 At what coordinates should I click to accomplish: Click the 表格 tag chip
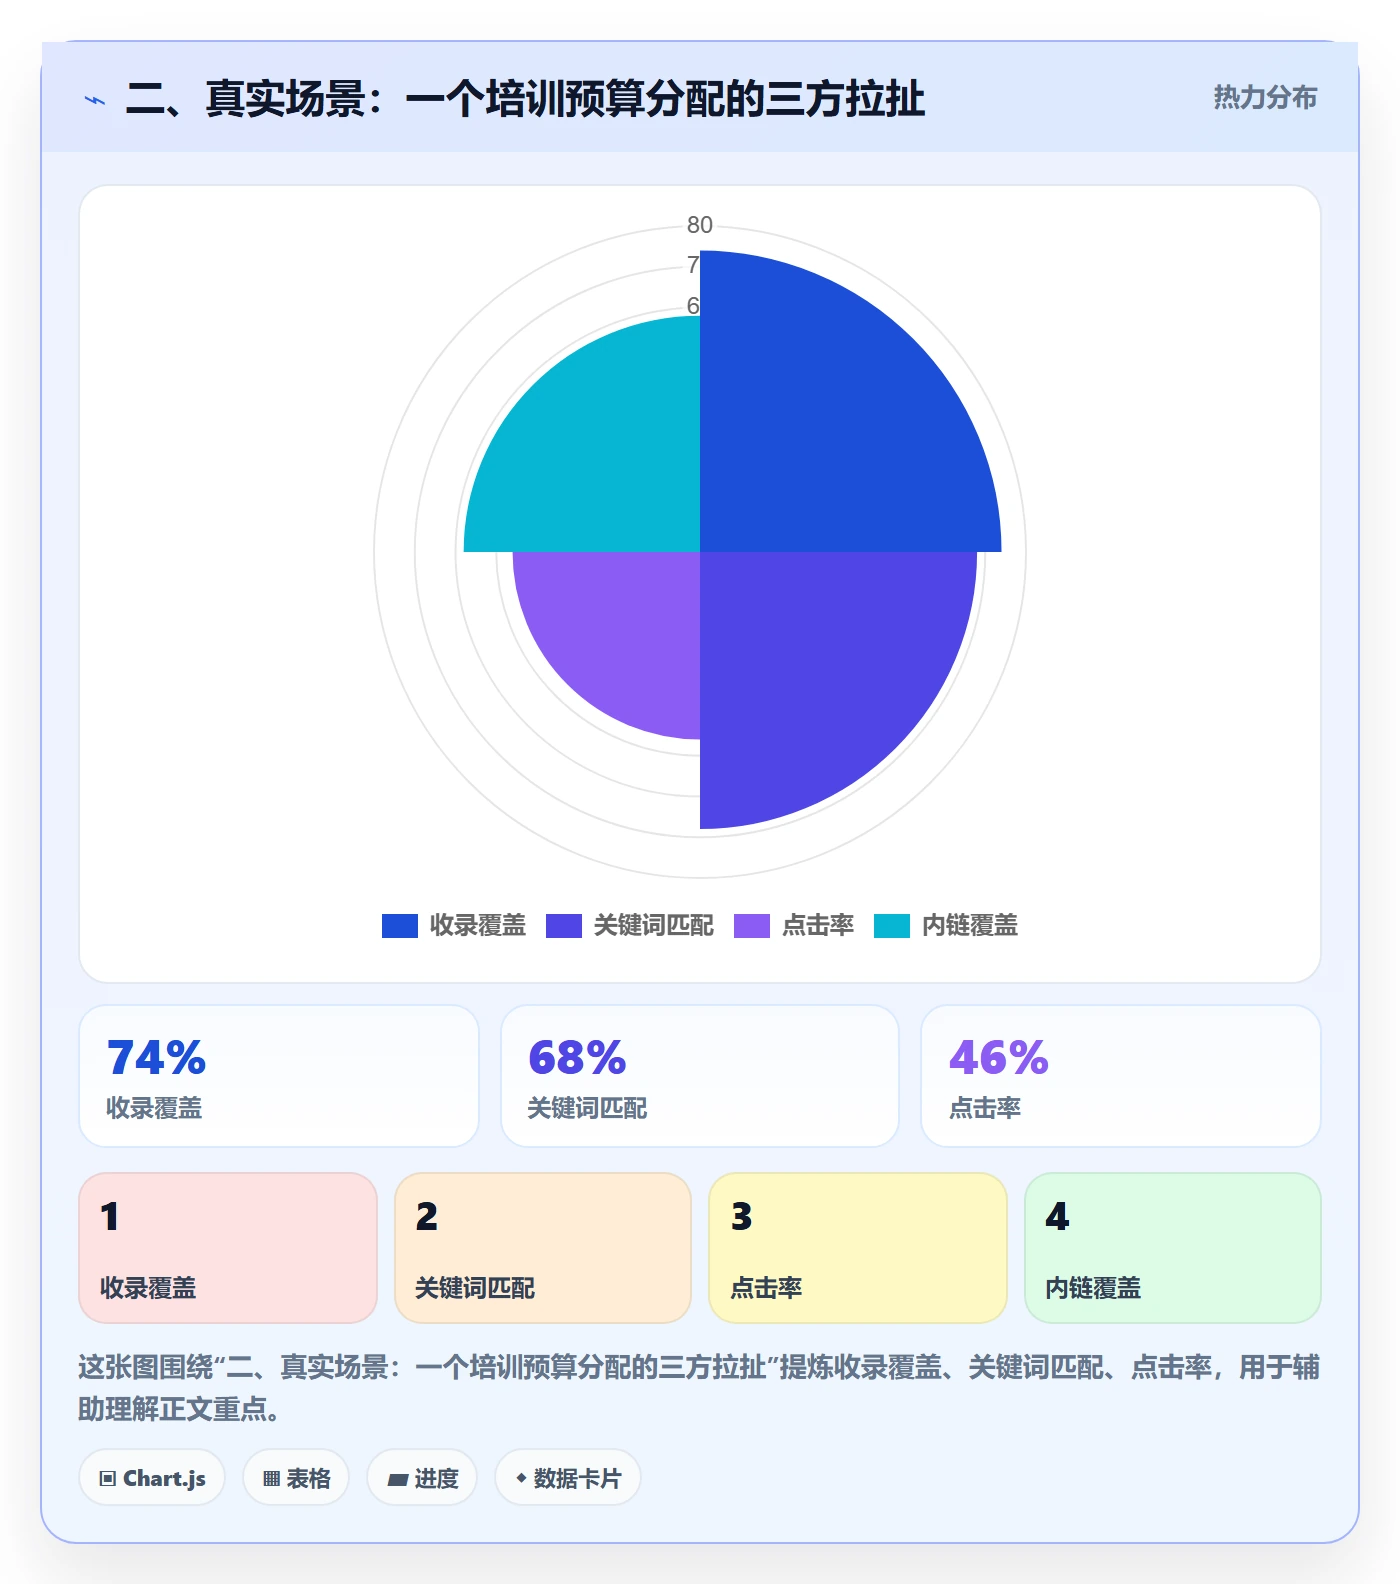pos(296,1478)
